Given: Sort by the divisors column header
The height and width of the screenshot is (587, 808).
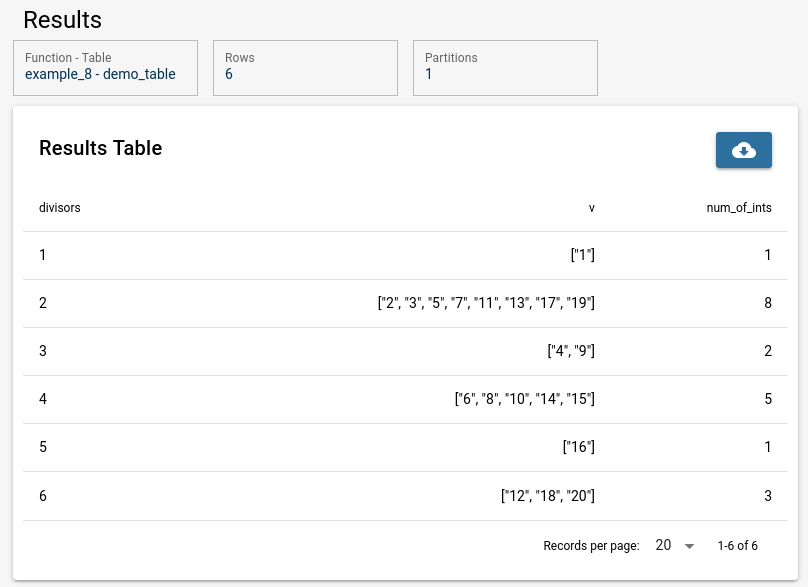Looking at the screenshot, I should 60,208.
